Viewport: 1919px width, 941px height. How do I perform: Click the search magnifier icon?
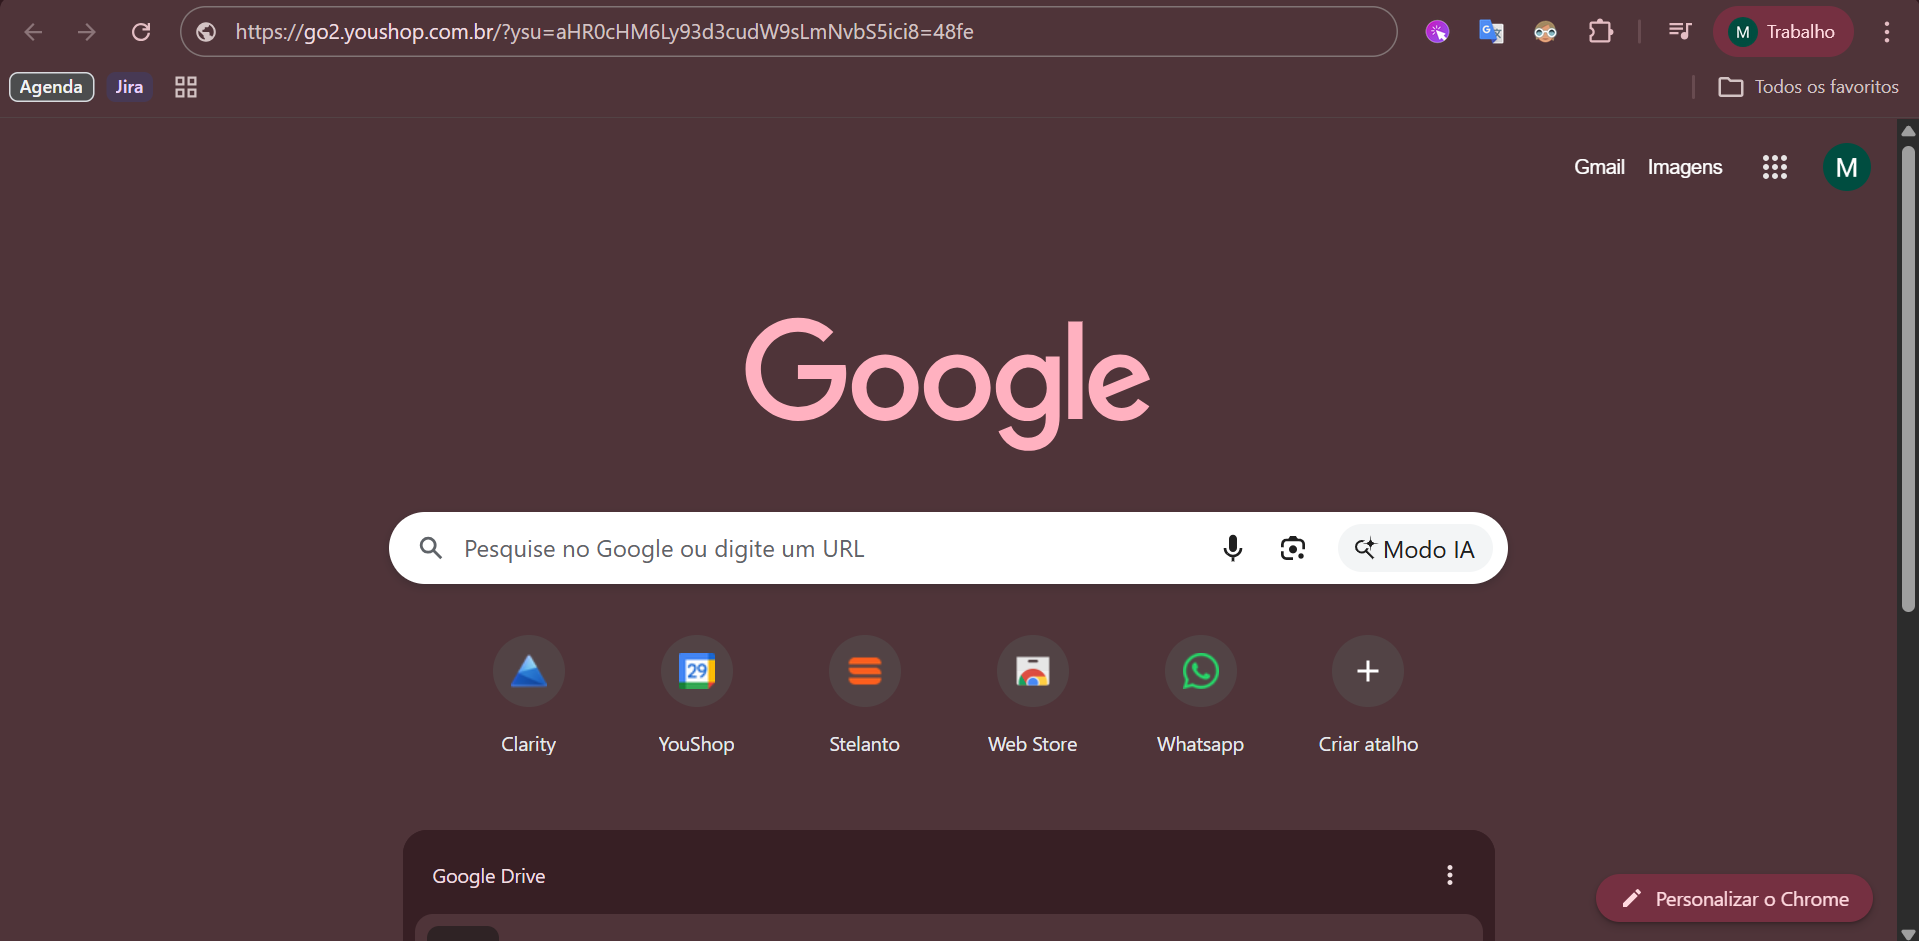coord(431,548)
